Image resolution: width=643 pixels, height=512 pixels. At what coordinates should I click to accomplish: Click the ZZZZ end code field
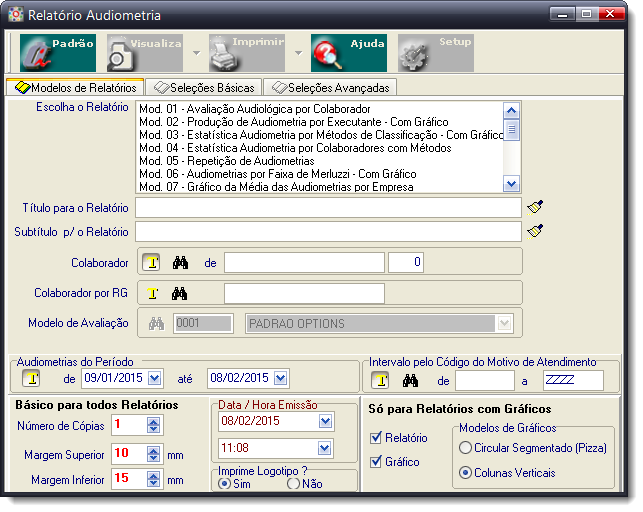[x=573, y=380]
